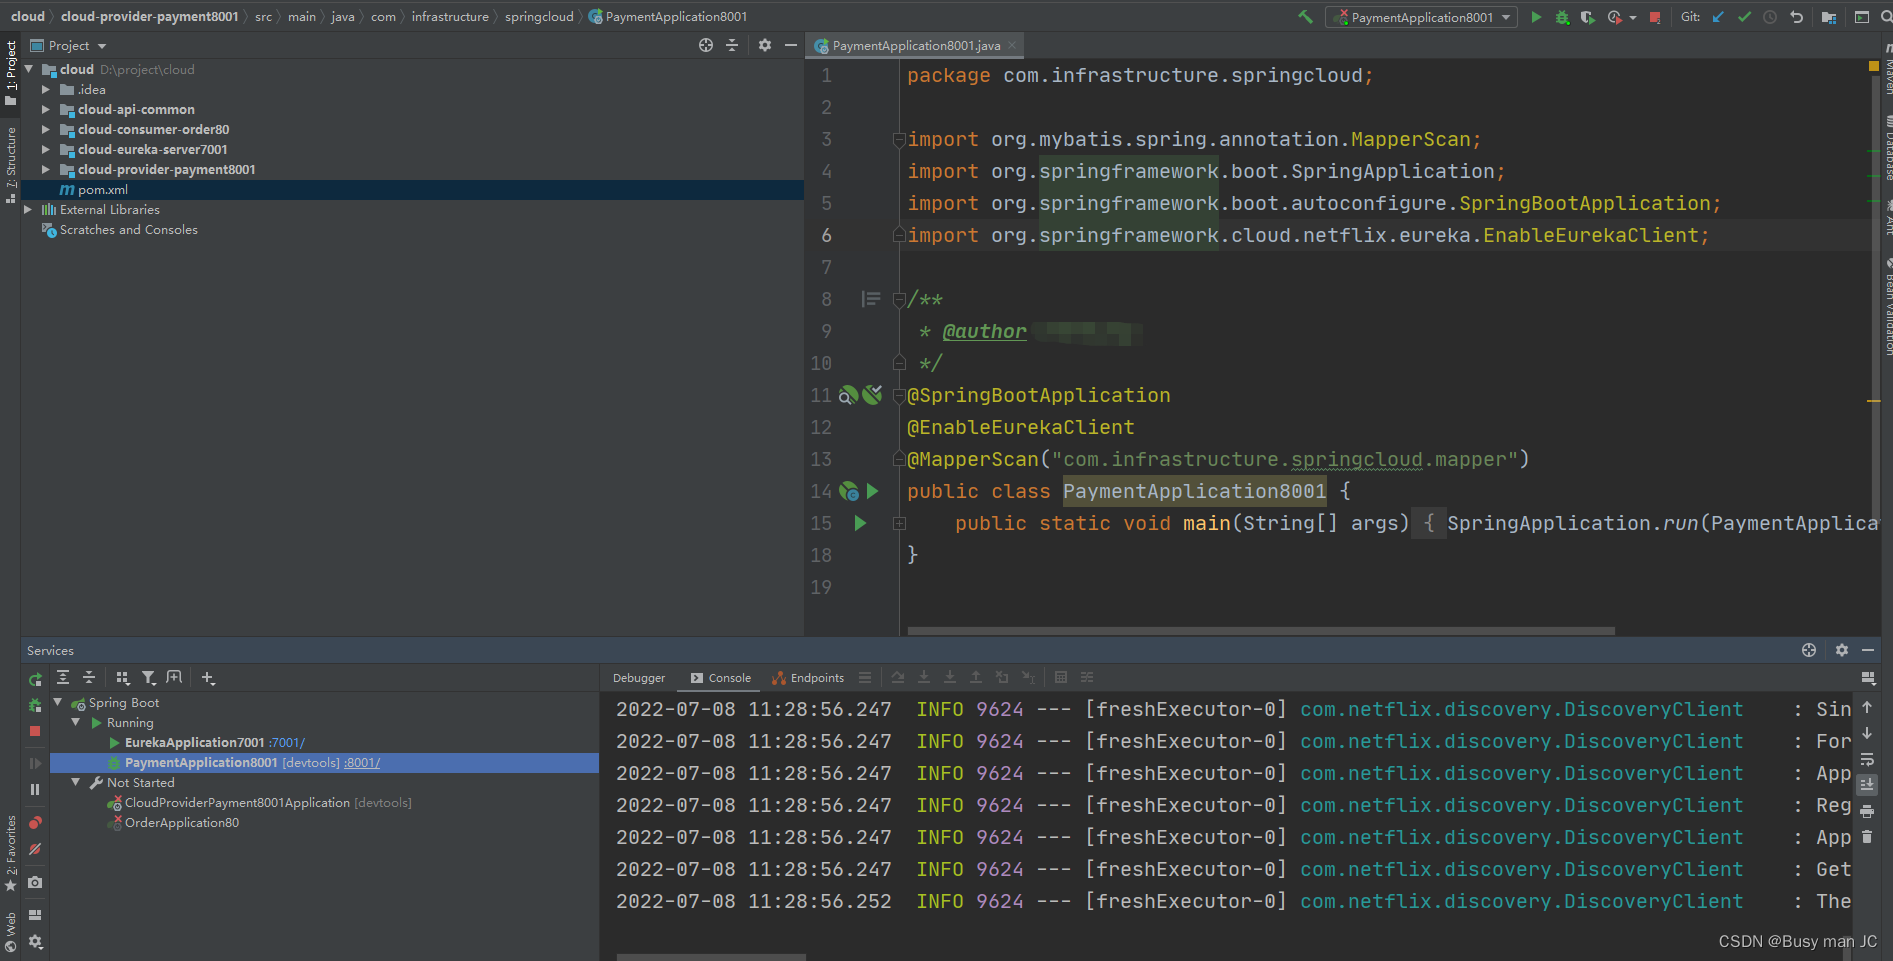This screenshot has height=961, width=1893.
Task: Switch to the Endpoints tab
Action: click(x=808, y=678)
